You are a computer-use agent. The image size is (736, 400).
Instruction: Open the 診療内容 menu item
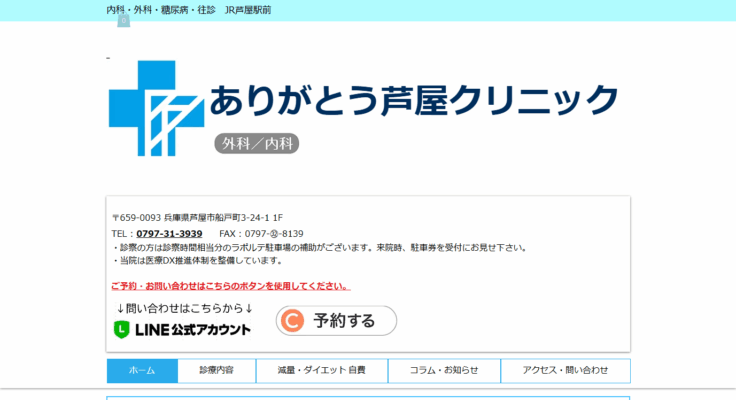[x=216, y=371]
